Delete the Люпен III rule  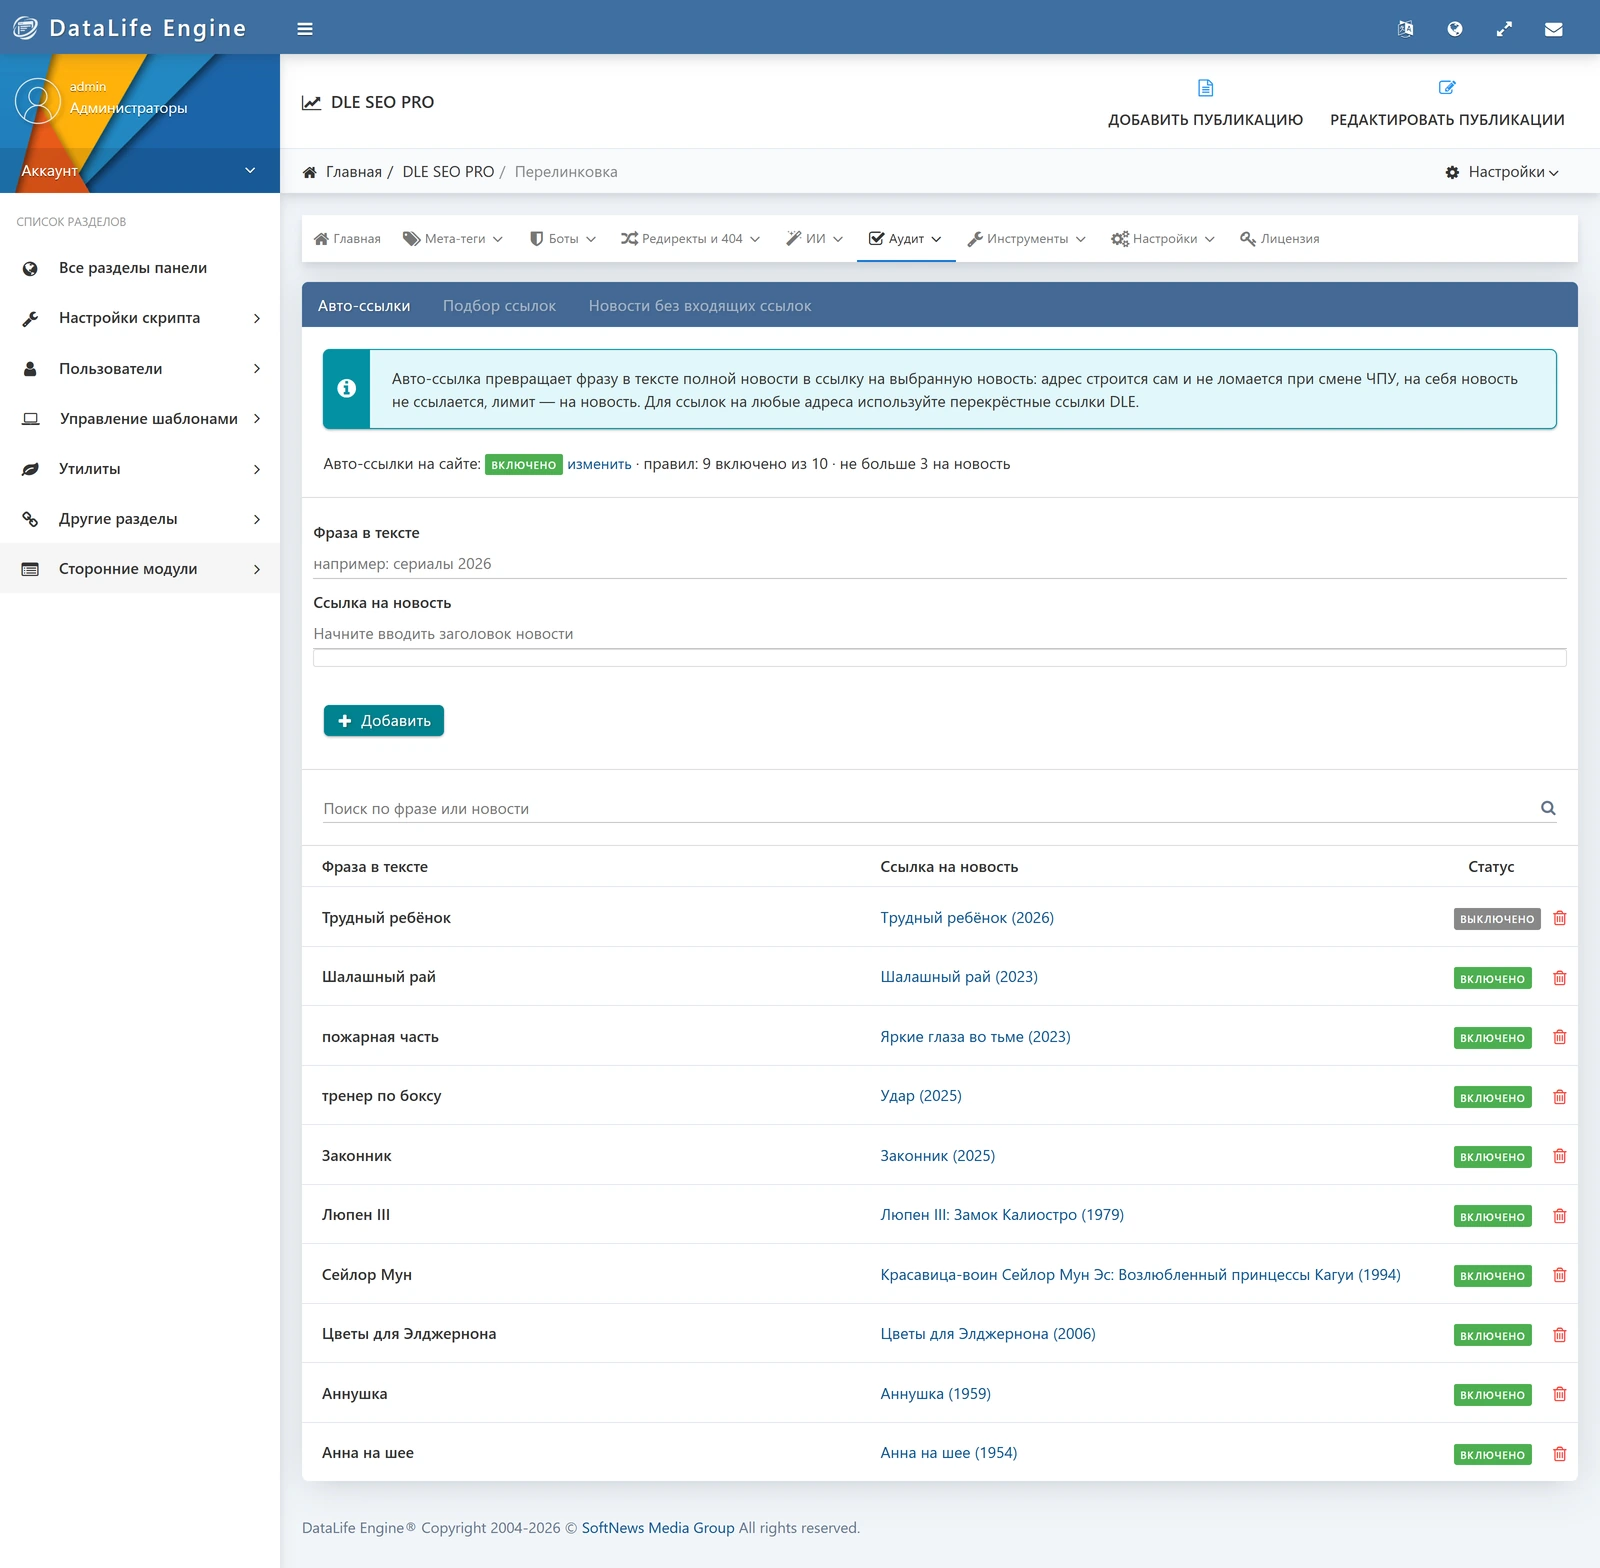(x=1560, y=1216)
